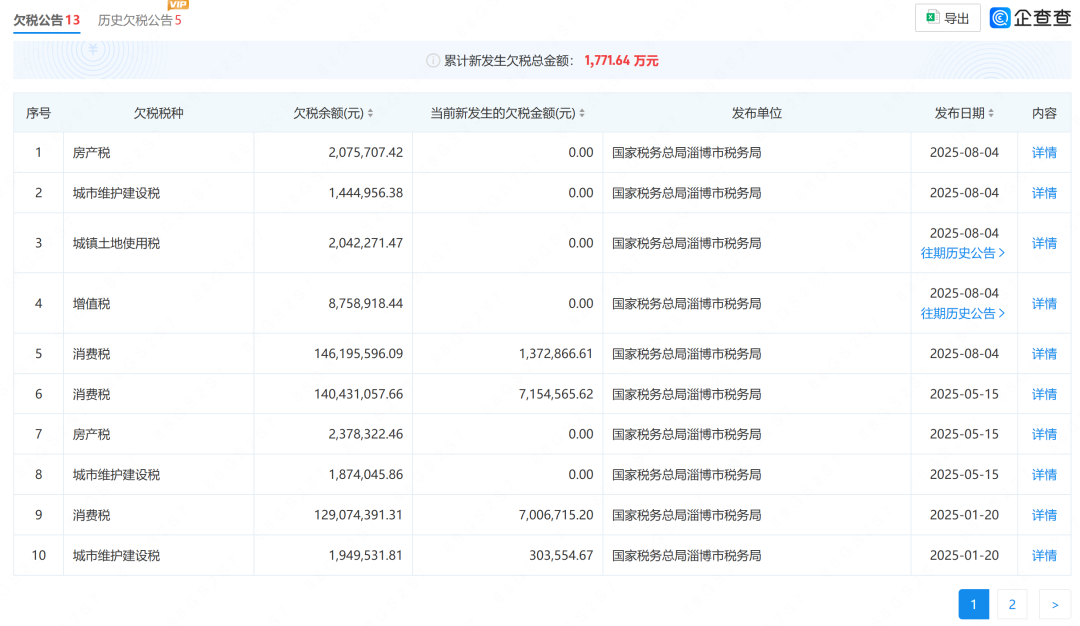View 详情 for row 10 城市维护建设税
Image resolution: width=1080 pixels, height=626 pixels.
click(1044, 555)
